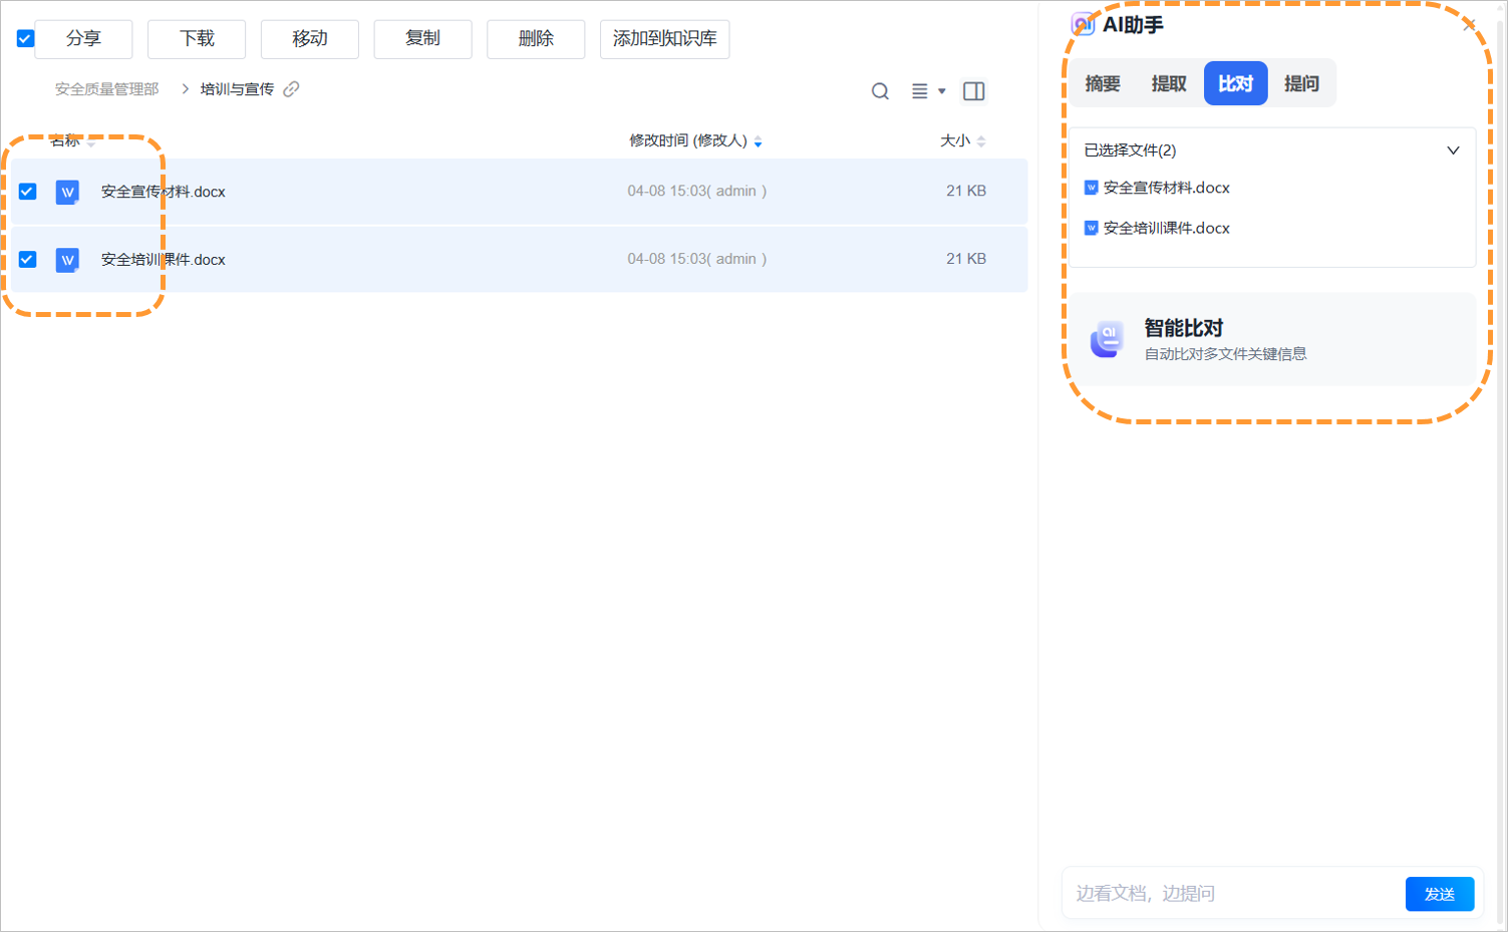Click the blue 发送 button
Image resolution: width=1508 pixels, height=932 pixels.
pyautogui.click(x=1439, y=894)
